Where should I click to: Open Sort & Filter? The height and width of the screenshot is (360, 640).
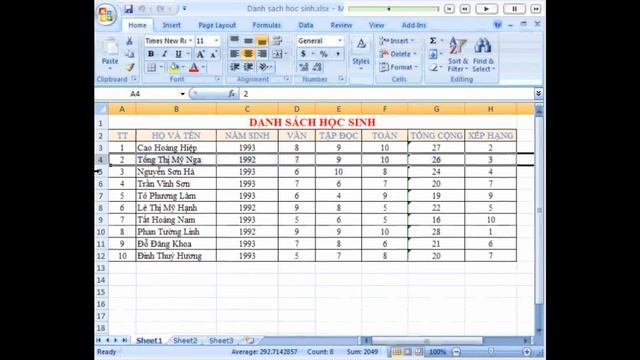pyautogui.click(x=458, y=54)
